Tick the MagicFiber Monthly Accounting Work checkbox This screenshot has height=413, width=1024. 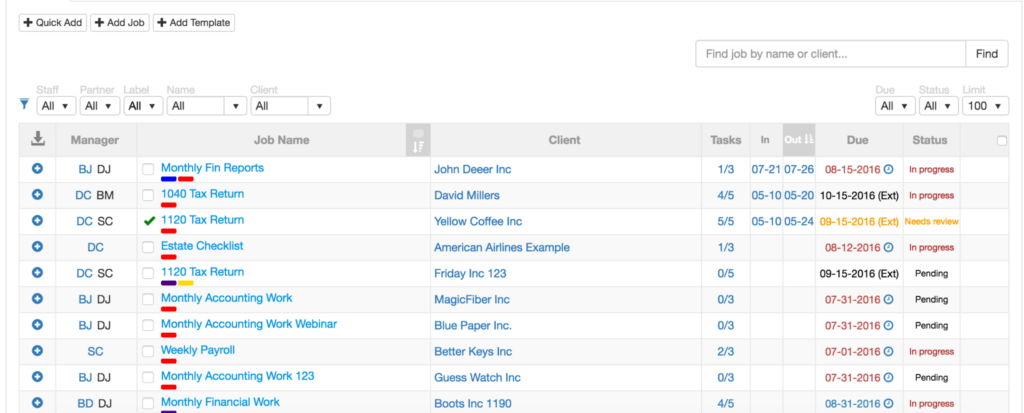[149, 299]
